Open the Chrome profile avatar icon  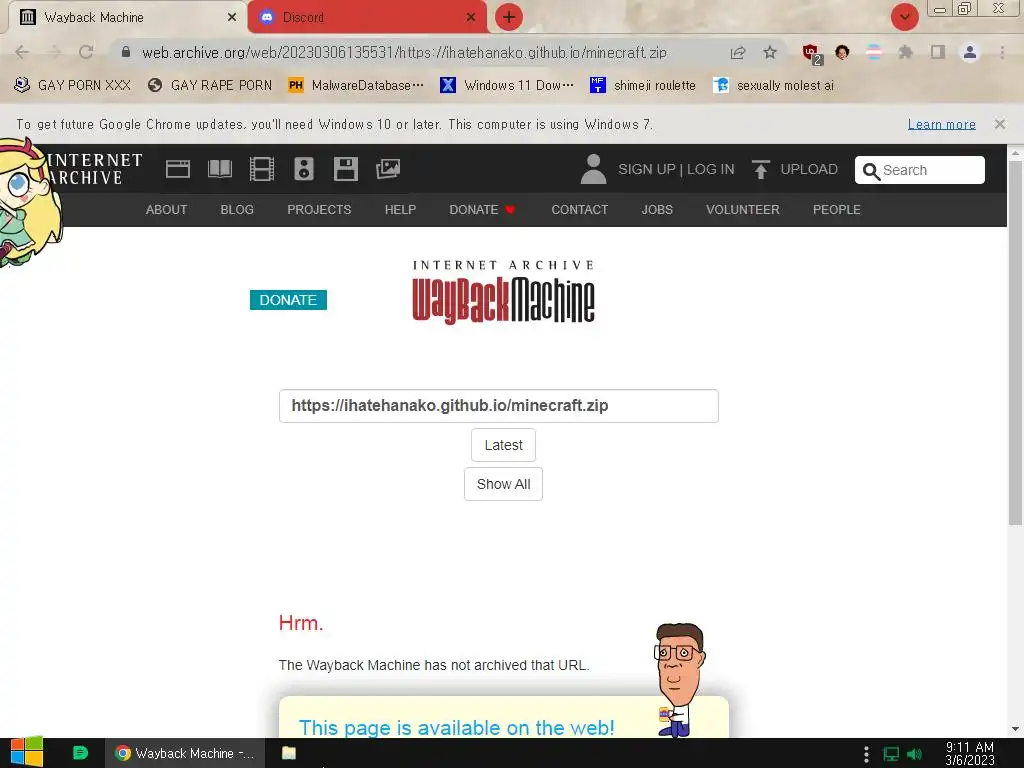click(x=970, y=52)
